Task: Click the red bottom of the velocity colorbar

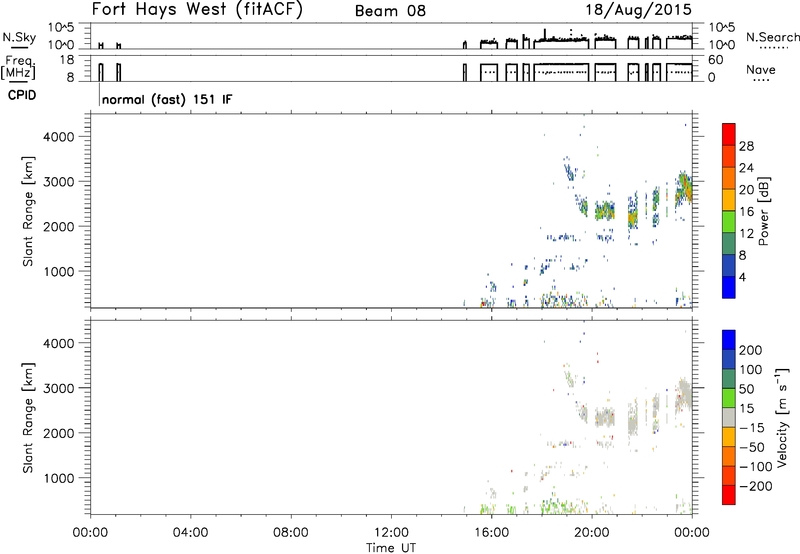Action: (x=729, y=495)
